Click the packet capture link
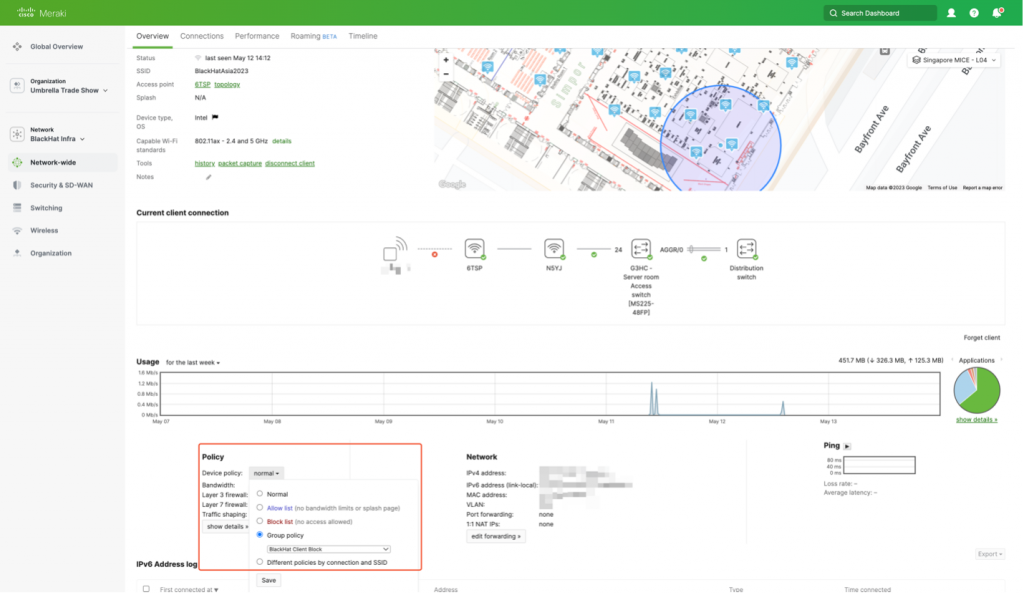 [240, 163]
